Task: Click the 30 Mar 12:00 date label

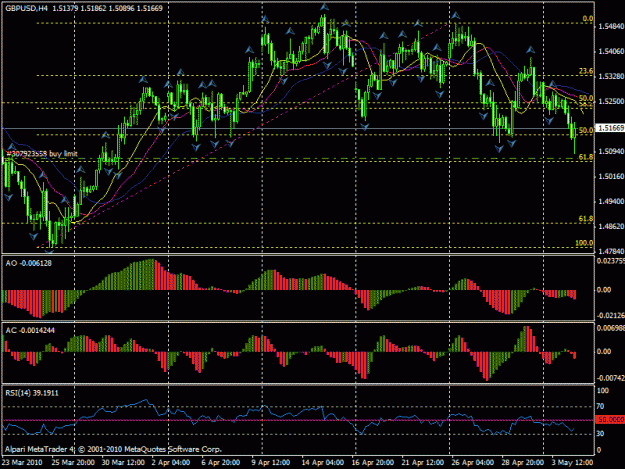Action: pos(123,462)
